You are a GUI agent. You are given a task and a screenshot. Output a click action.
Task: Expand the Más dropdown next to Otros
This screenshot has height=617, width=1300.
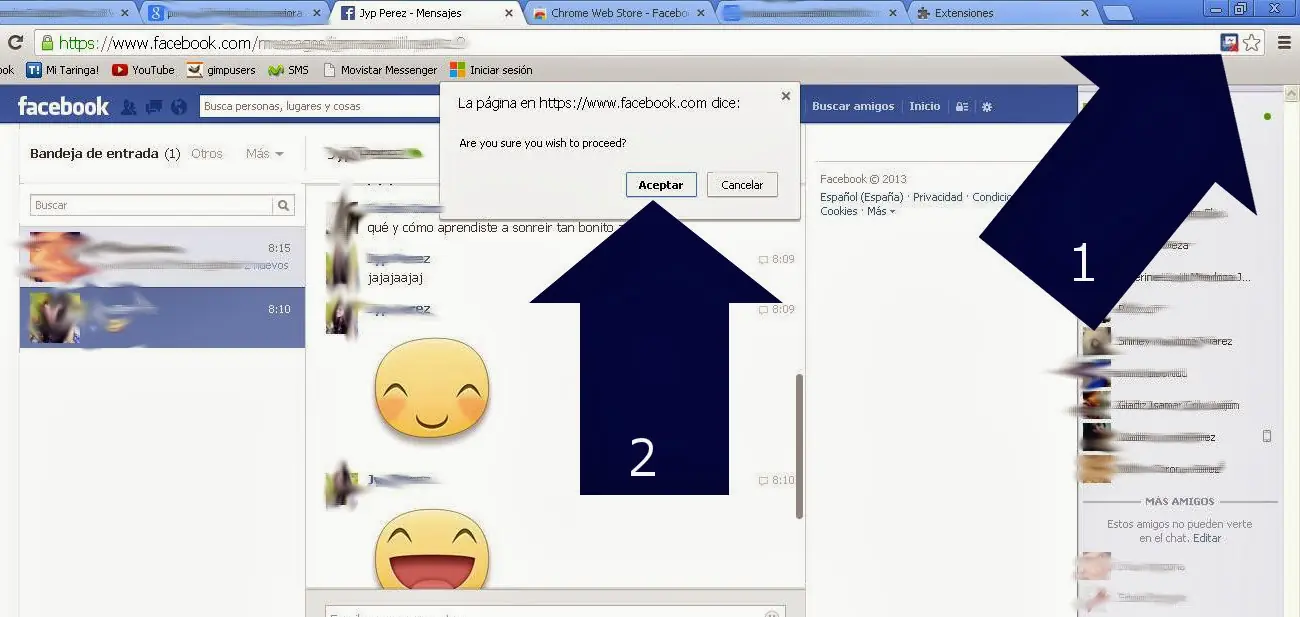pyautogui.click(x=265, y=154)
